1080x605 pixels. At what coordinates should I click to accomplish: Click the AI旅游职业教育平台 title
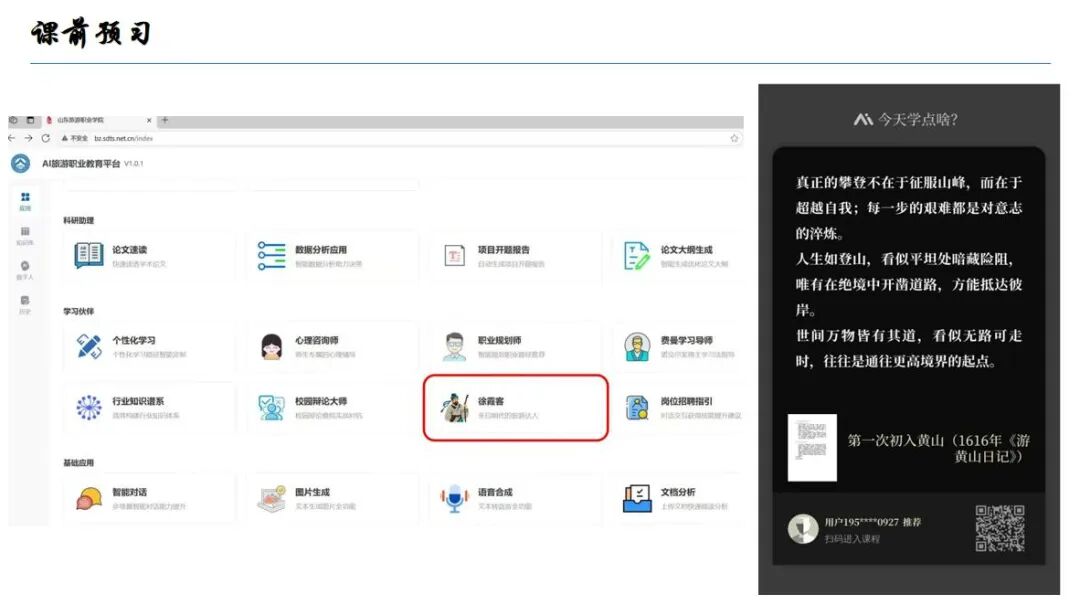(81, 164)
